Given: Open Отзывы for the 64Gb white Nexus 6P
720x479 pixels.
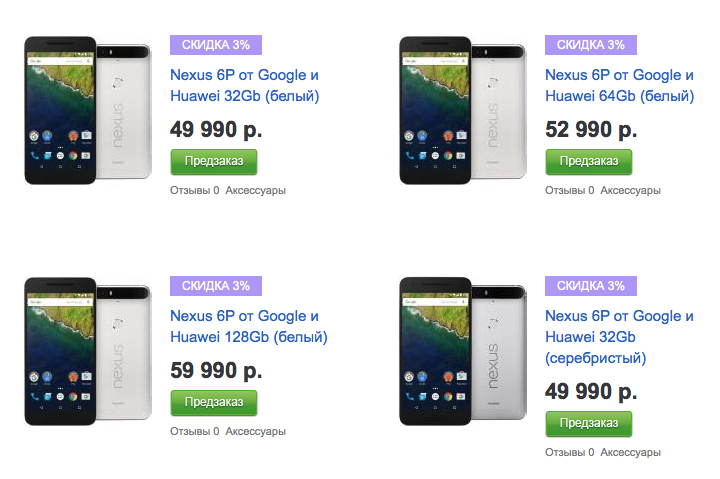Looking at the screenshot, I should (x=568, y=190).
